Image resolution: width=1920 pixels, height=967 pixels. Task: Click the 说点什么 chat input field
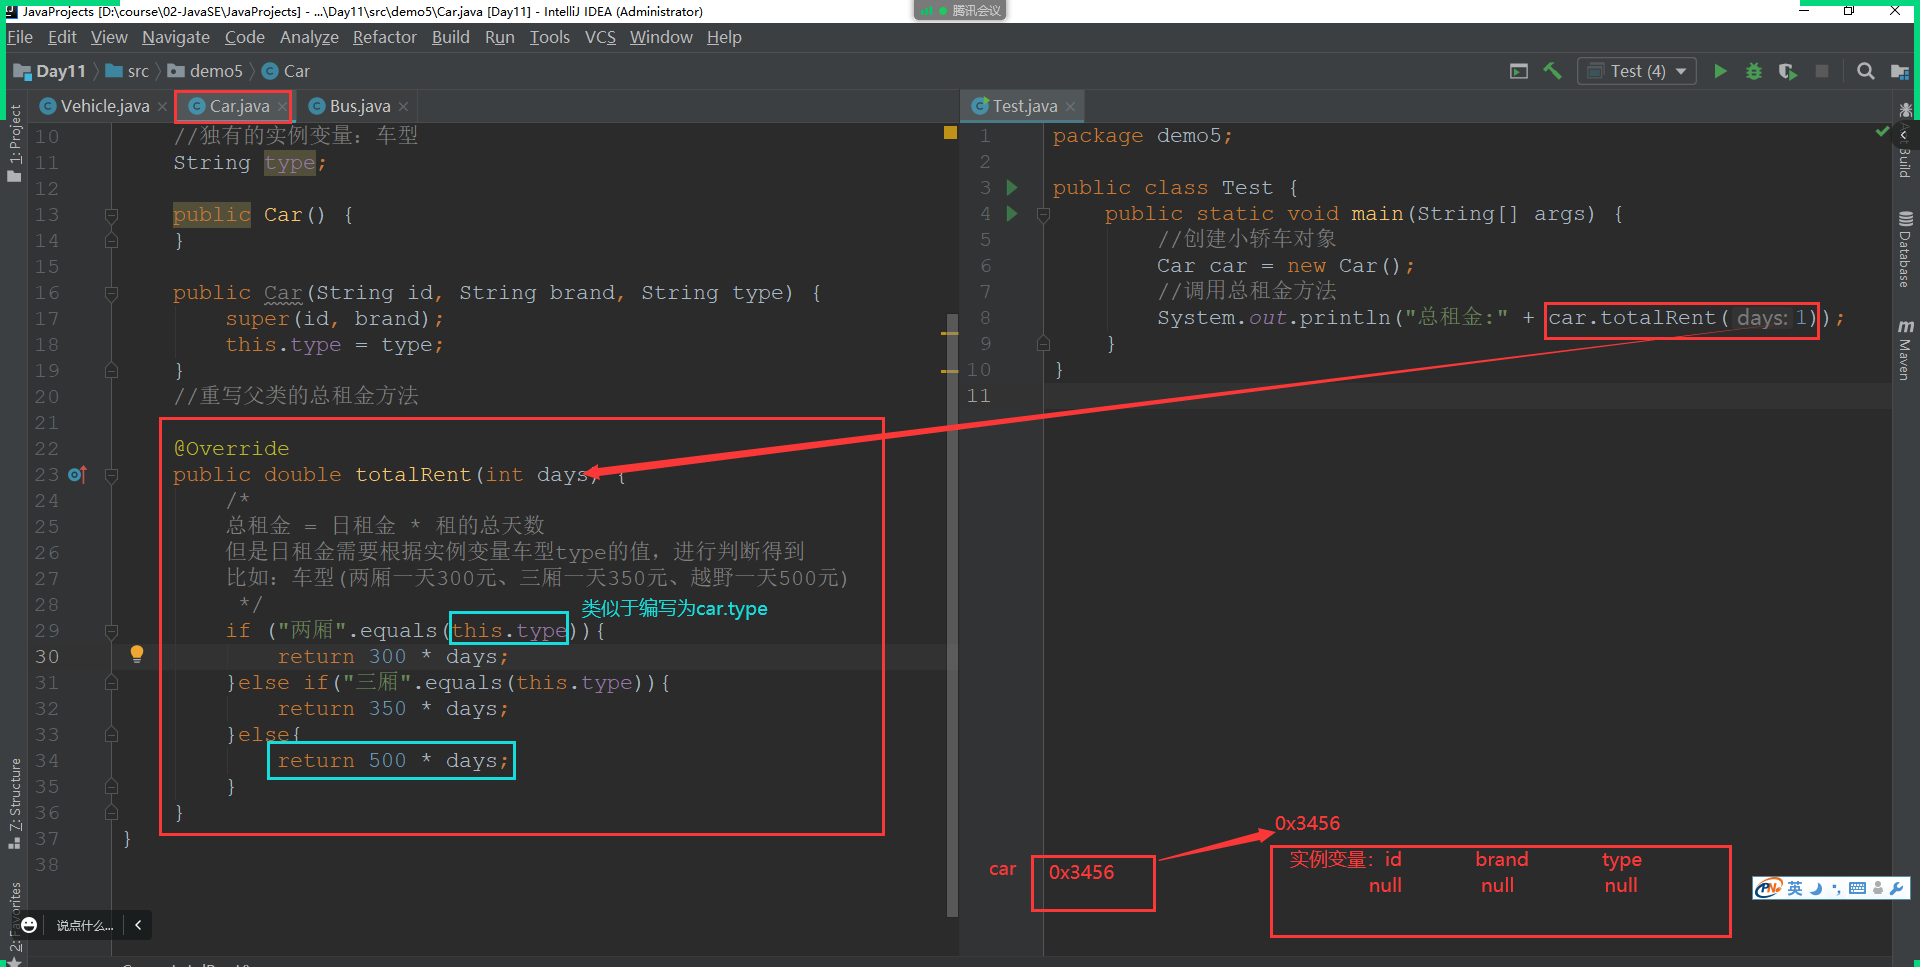click(84, 925)
